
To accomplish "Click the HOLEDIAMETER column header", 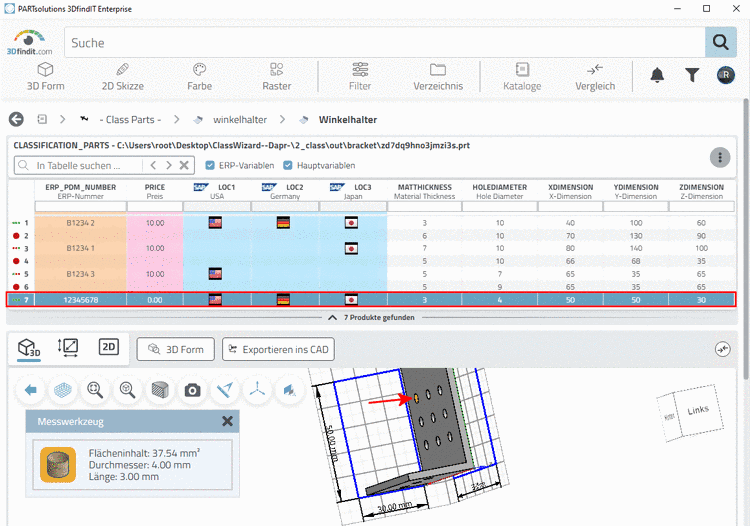I will click(499, 191).
